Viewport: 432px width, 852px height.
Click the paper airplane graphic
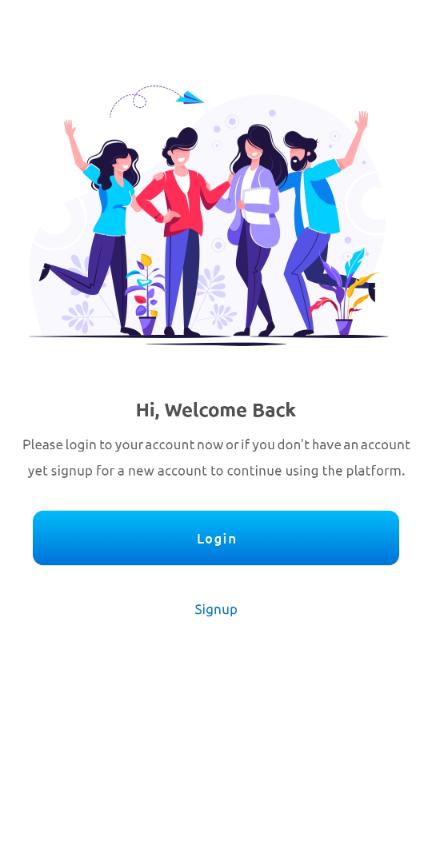click(x=190, y=97)
